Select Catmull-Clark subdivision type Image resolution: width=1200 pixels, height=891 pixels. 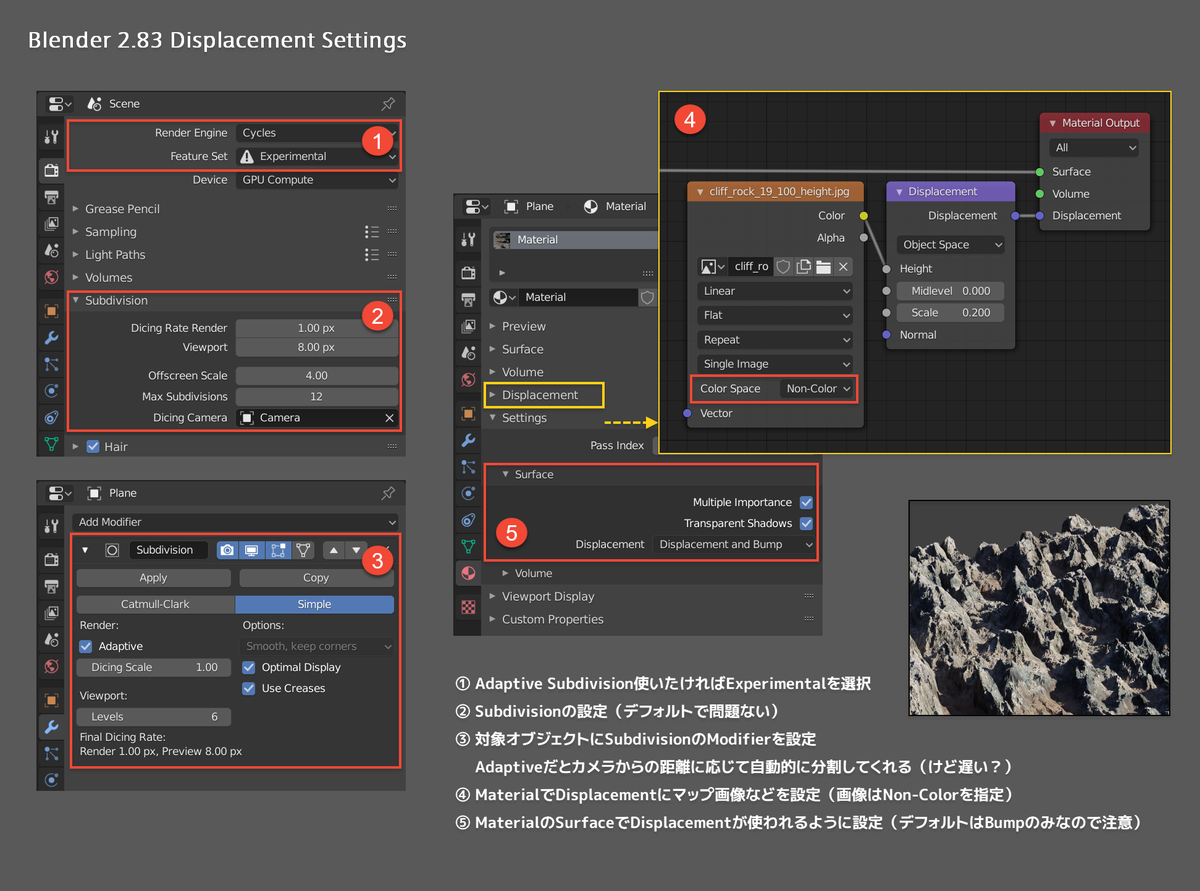point(155,604)
